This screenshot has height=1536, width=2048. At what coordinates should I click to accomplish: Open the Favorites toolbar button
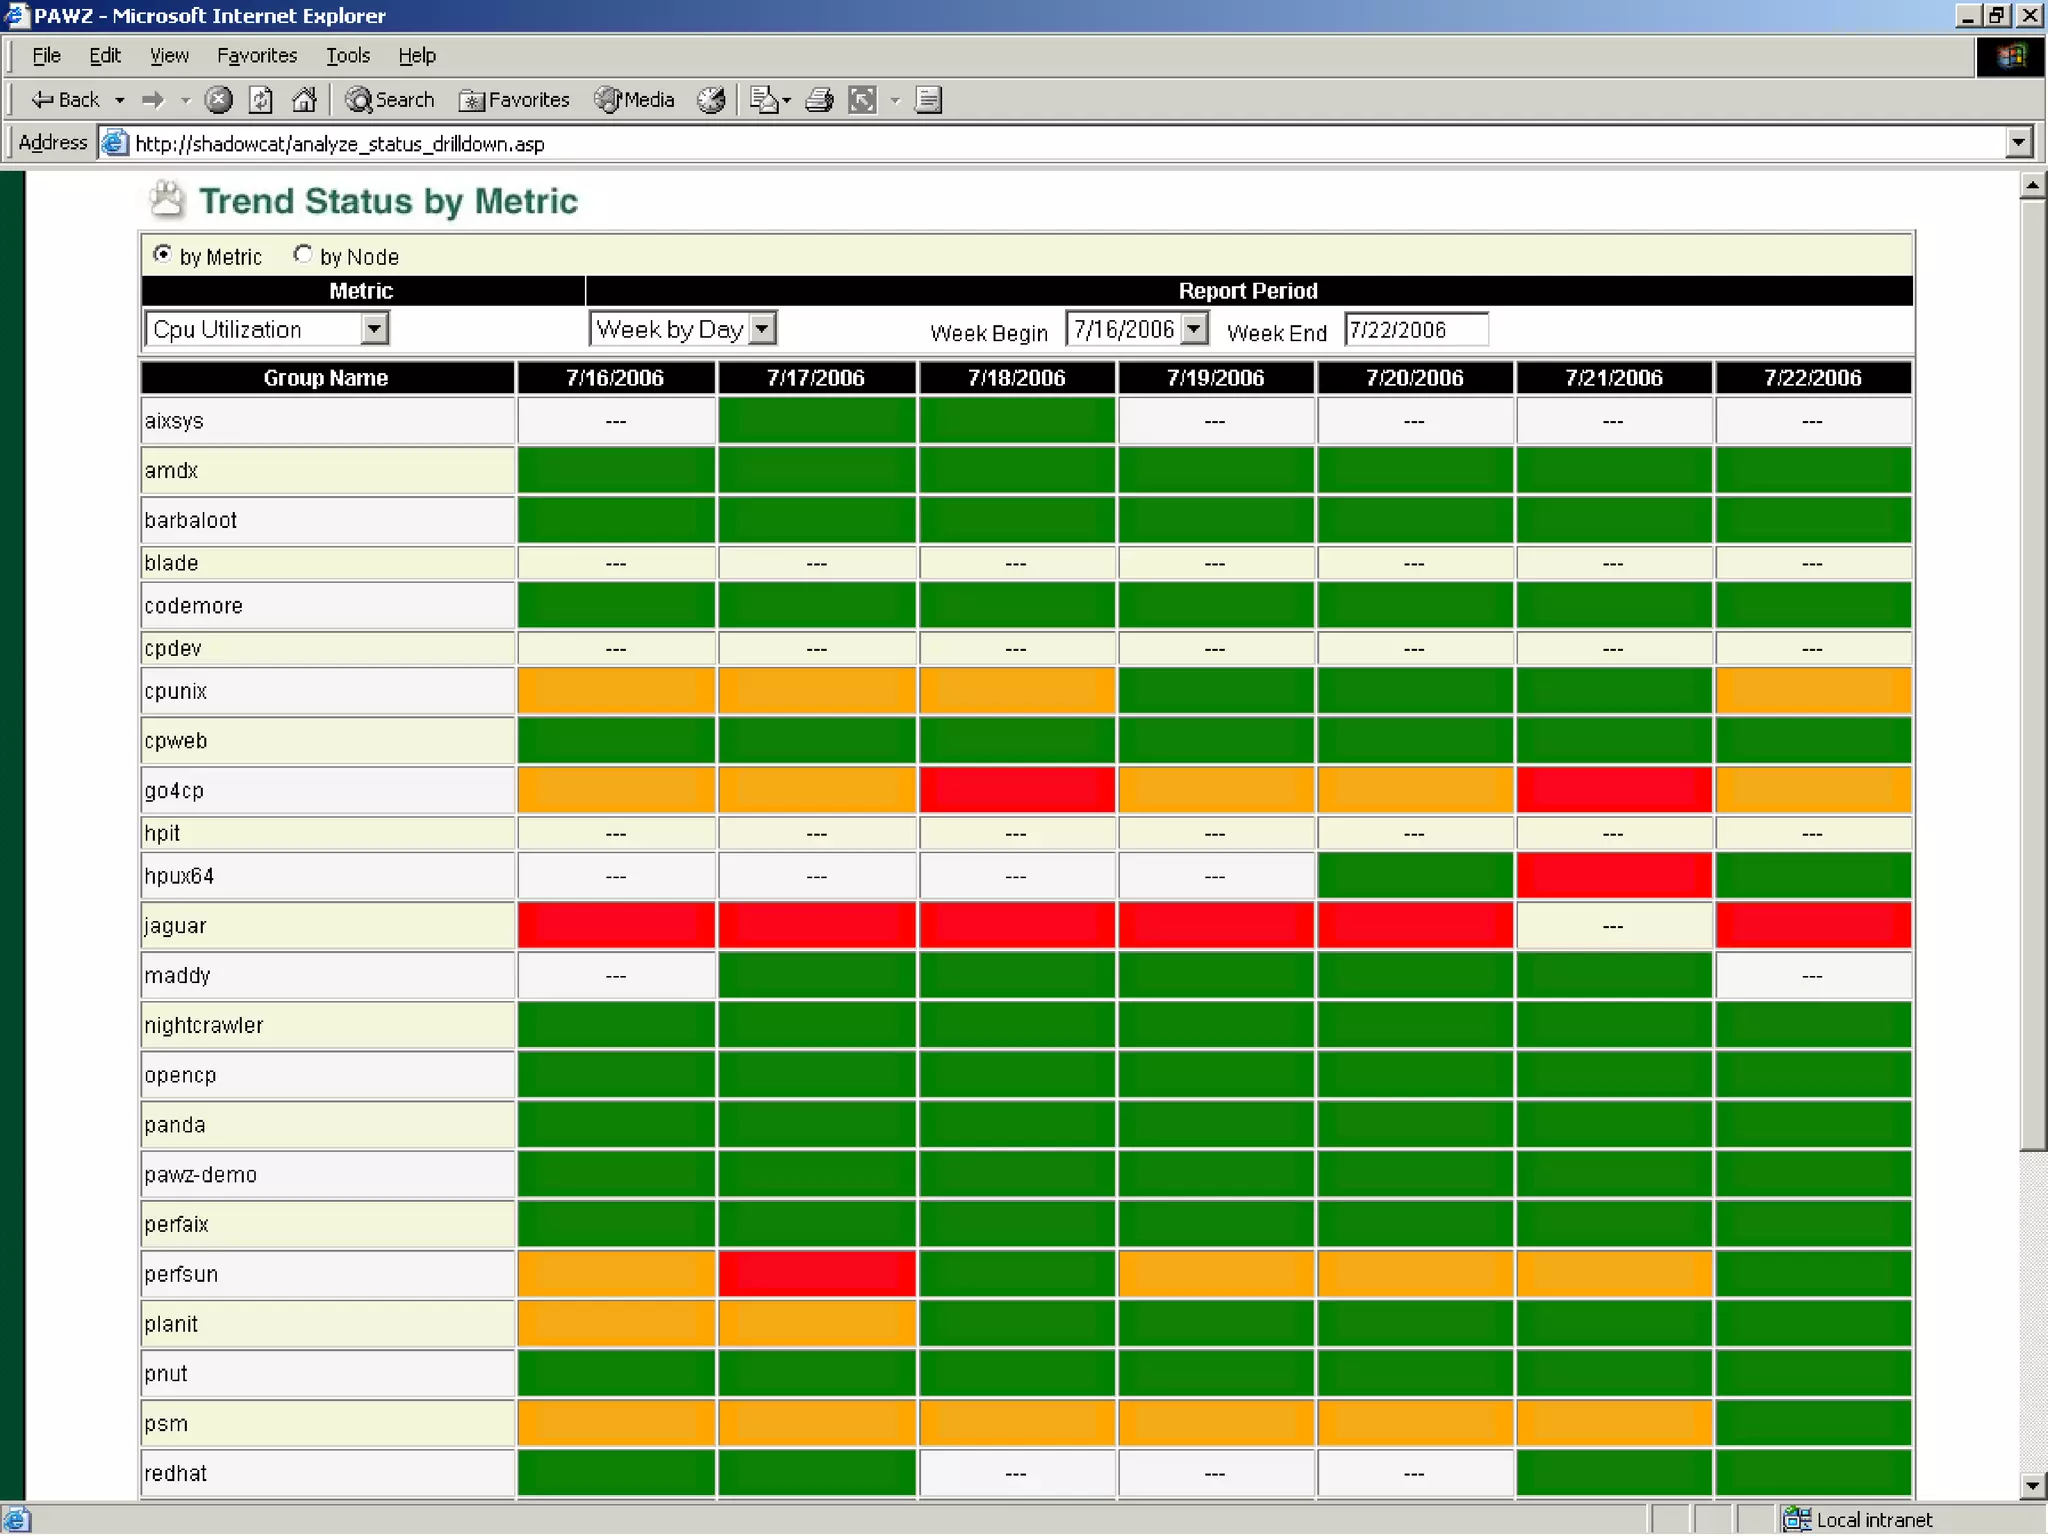point(514,100)
